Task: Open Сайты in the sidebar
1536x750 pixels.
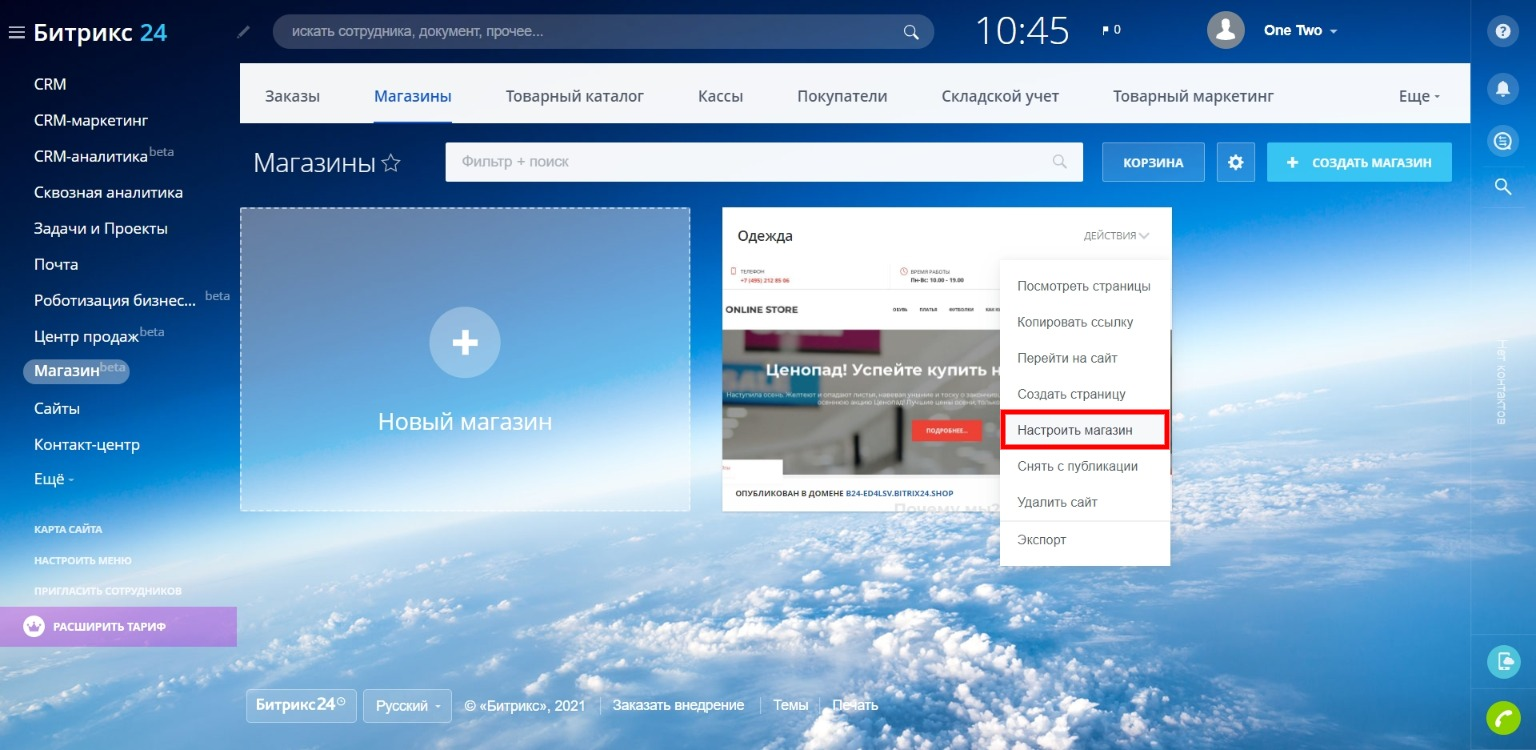Action: (57, 408)
